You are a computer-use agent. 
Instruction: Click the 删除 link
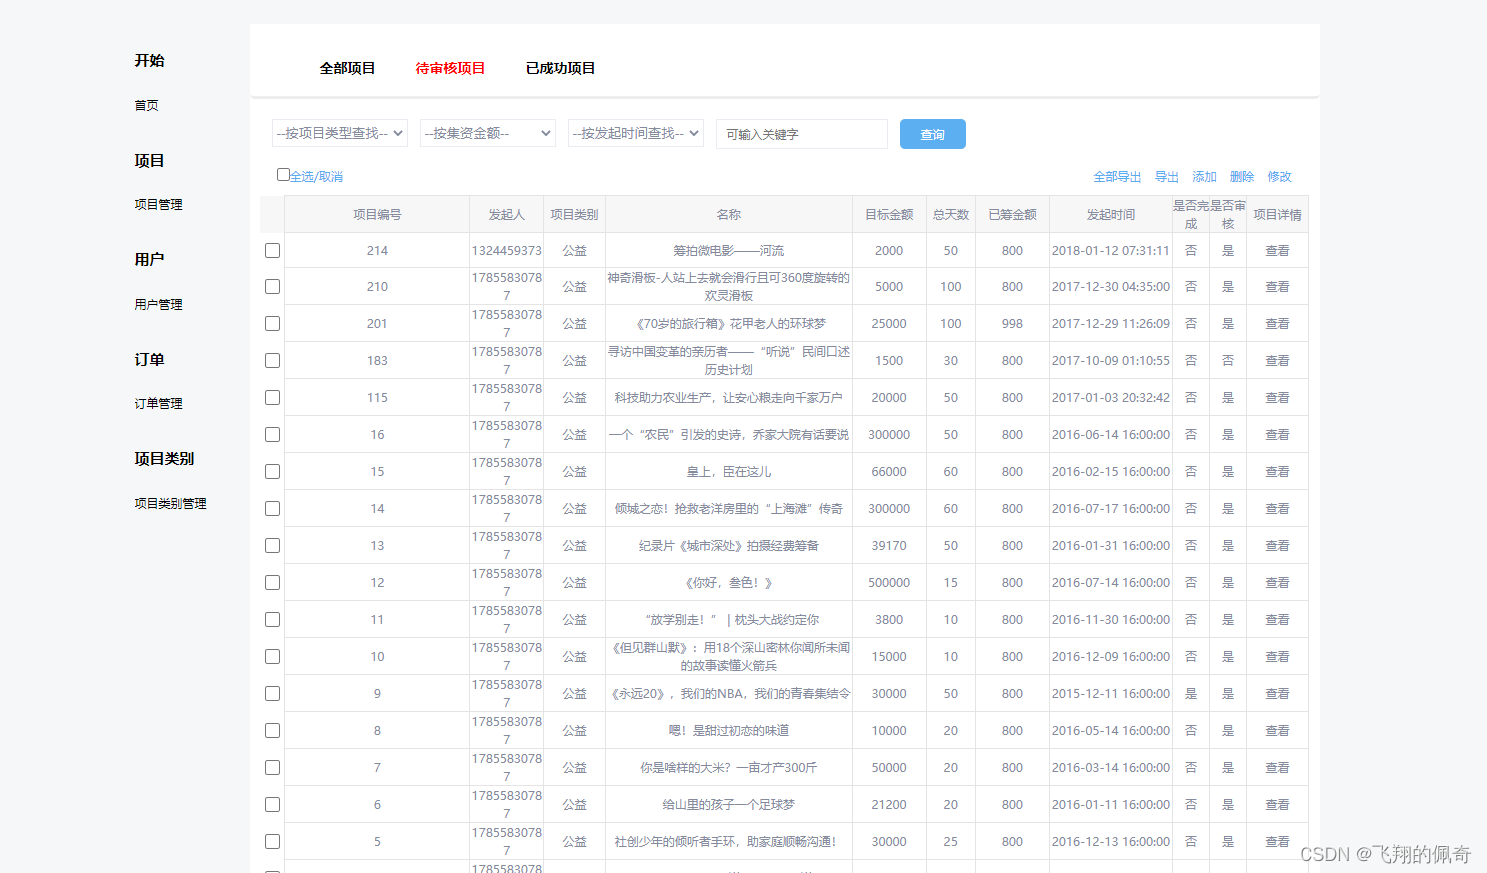pyautogui.click(x=1242, y=176)
